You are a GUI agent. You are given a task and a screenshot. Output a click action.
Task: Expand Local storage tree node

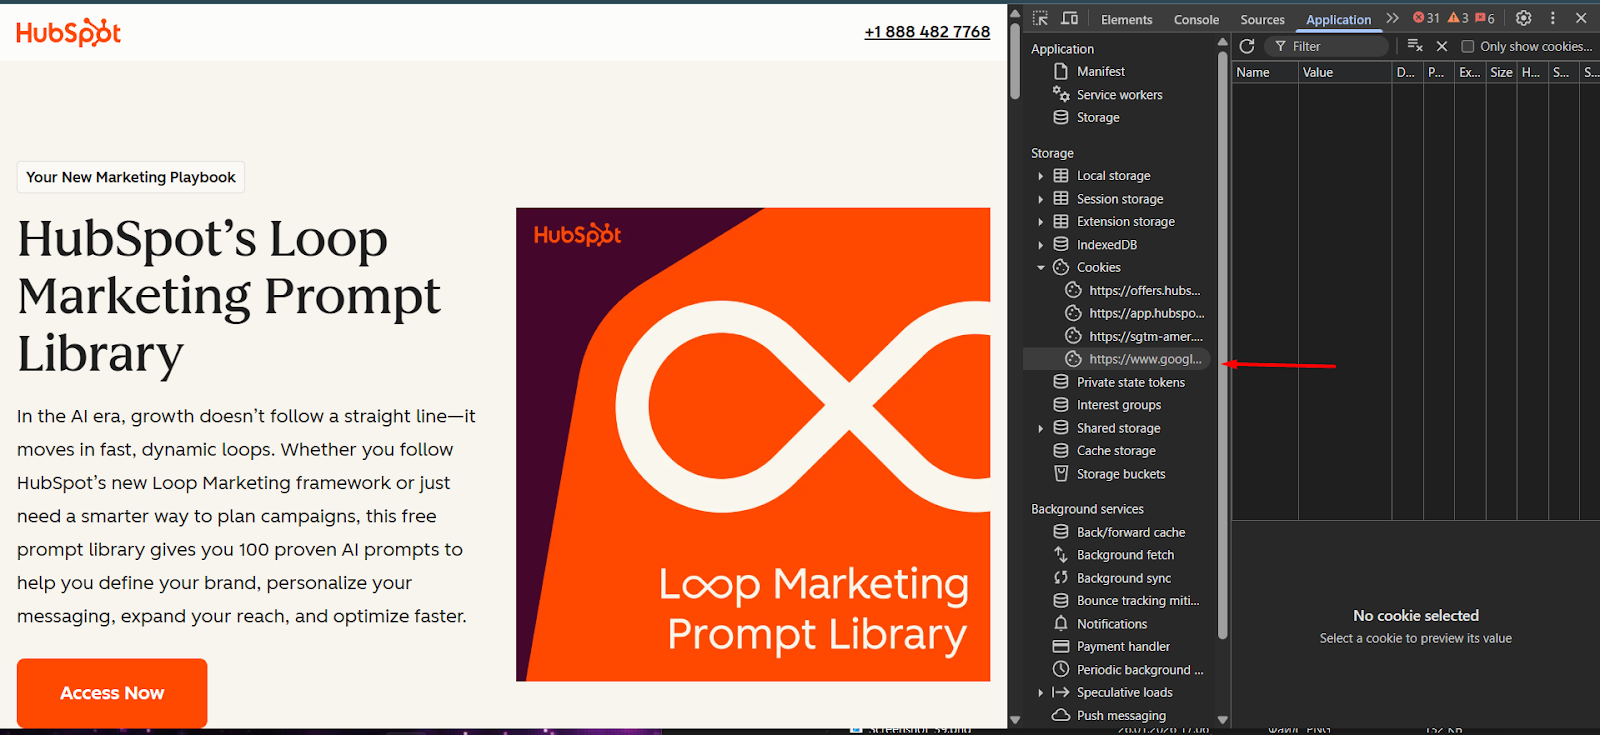click(1041, 176)
